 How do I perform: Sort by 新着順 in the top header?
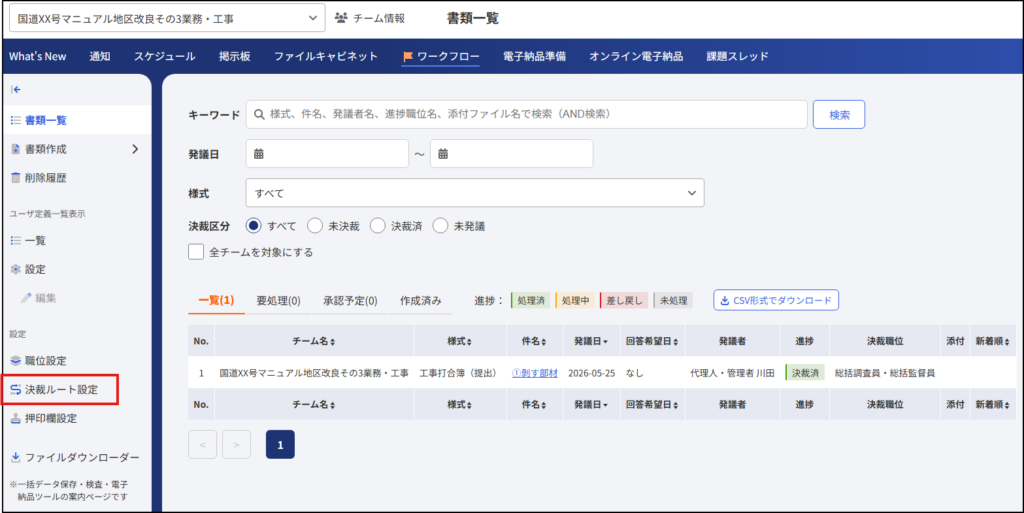coord(993,341)
